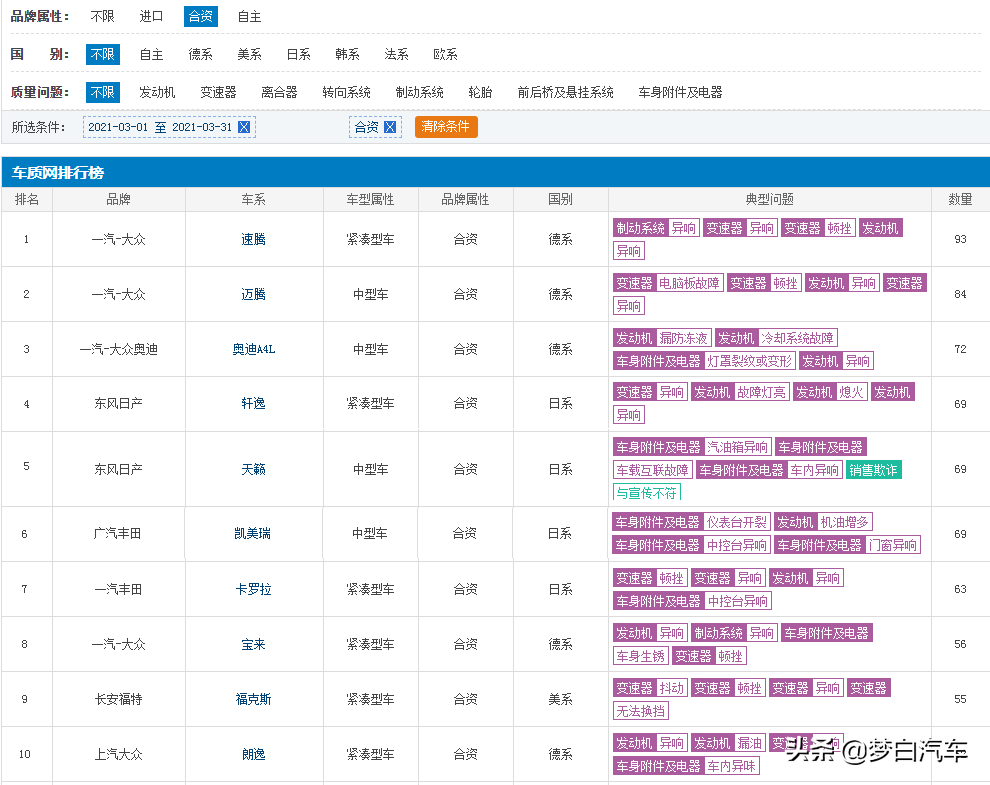
Task: Click the 变速器 抖动 problem tag
Action: (x=650, y=688)
